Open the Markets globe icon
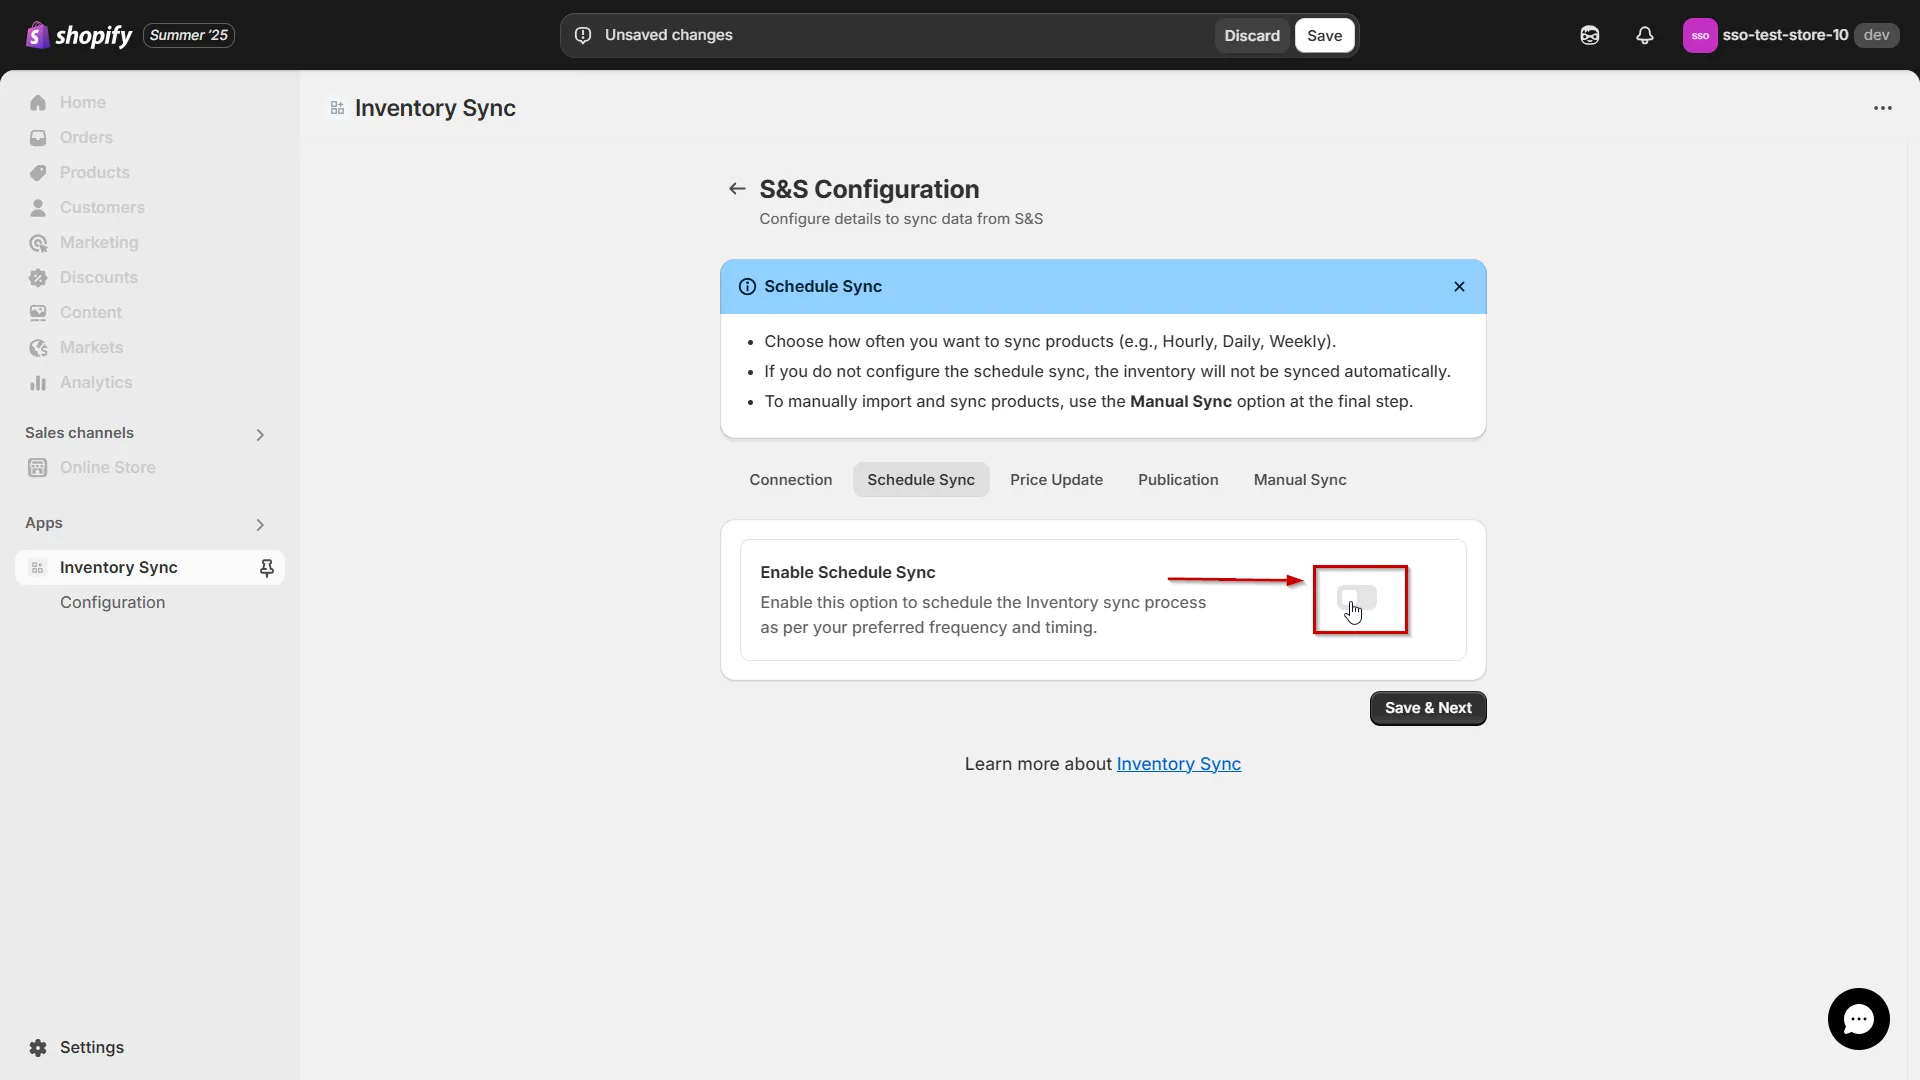1920x1080 pixels. (x=38, y=348)
